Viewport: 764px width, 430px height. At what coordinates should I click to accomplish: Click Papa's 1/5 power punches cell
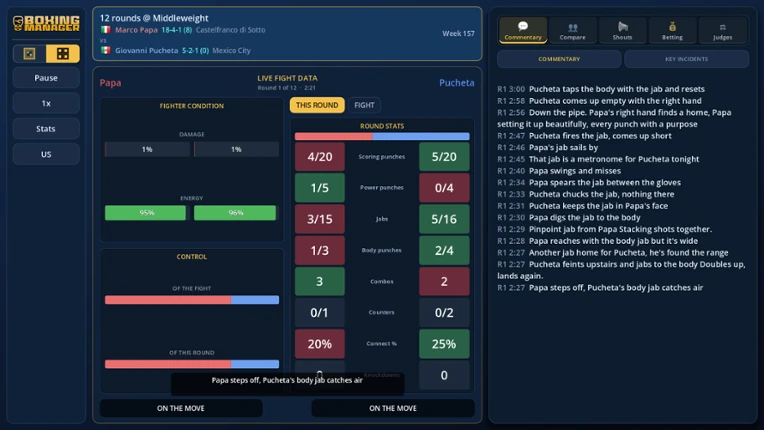click(x=320, y=188)
